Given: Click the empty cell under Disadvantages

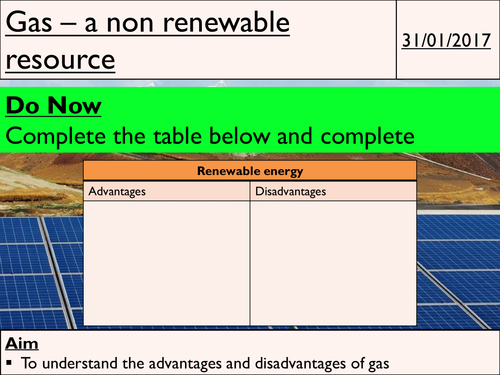Looking at the screenshot, I should (333, 263).
